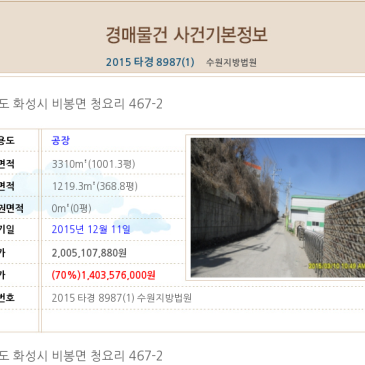
Task: Open the factory road photo thumbnail
Action: pos(278,207)
